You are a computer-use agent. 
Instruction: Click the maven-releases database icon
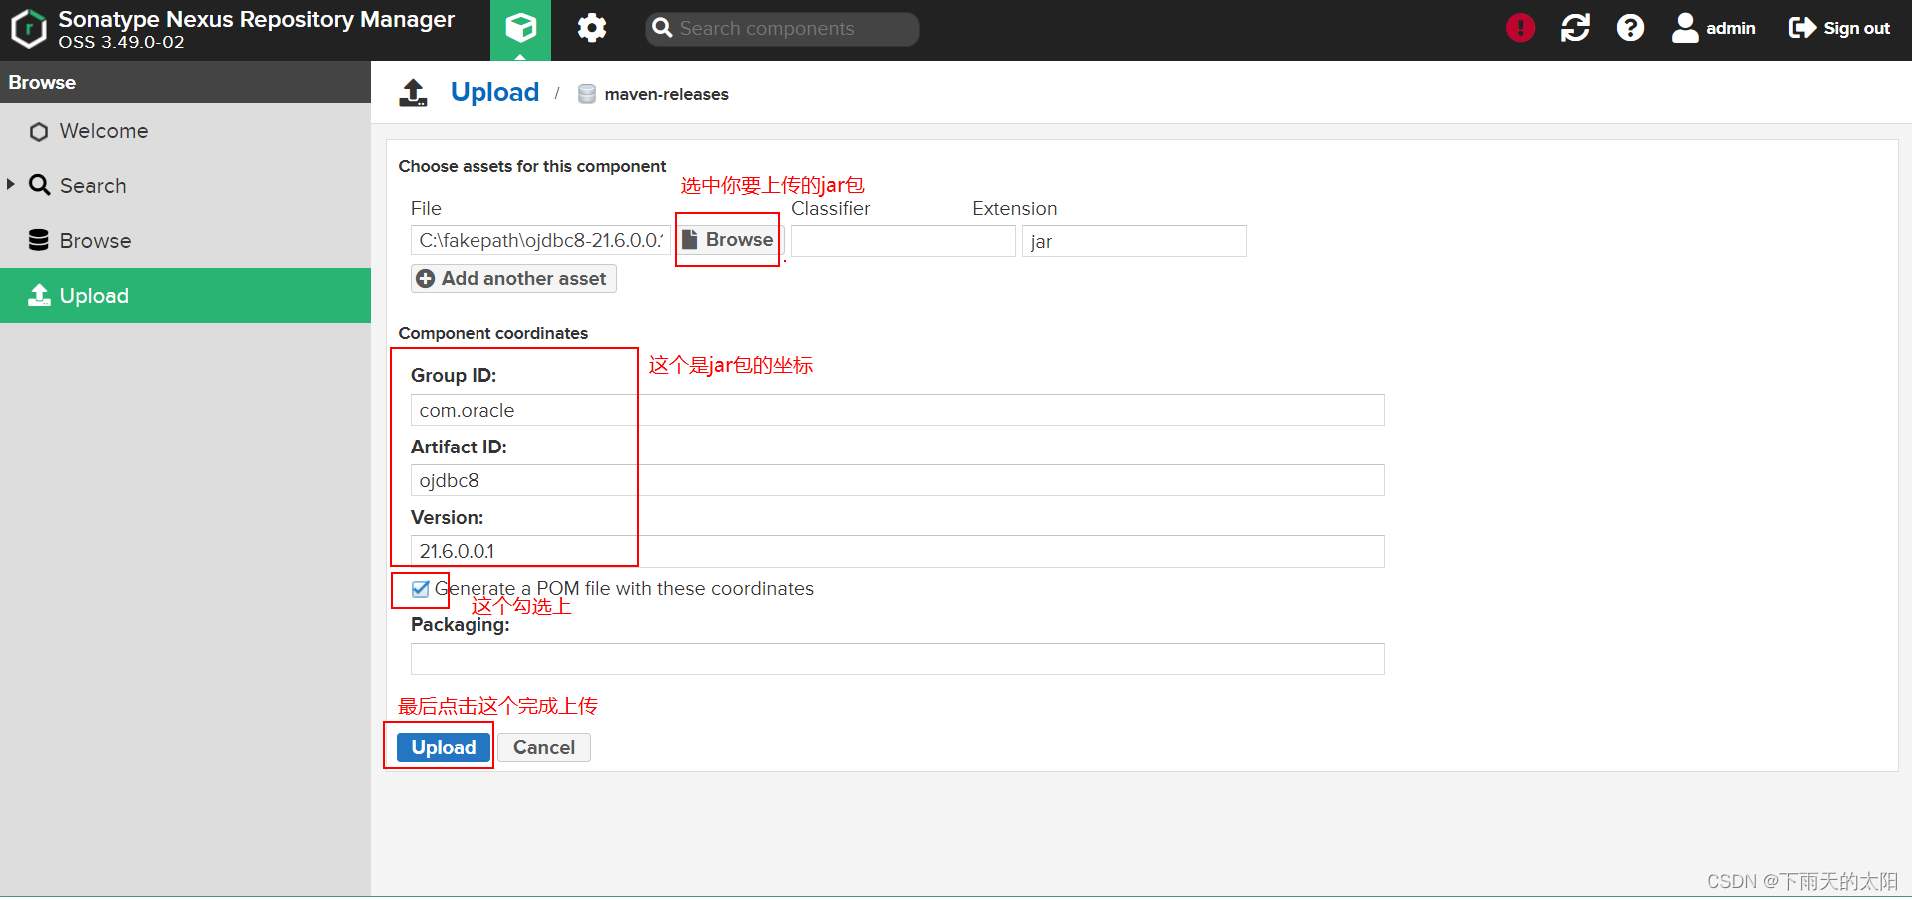coord(587,94)
